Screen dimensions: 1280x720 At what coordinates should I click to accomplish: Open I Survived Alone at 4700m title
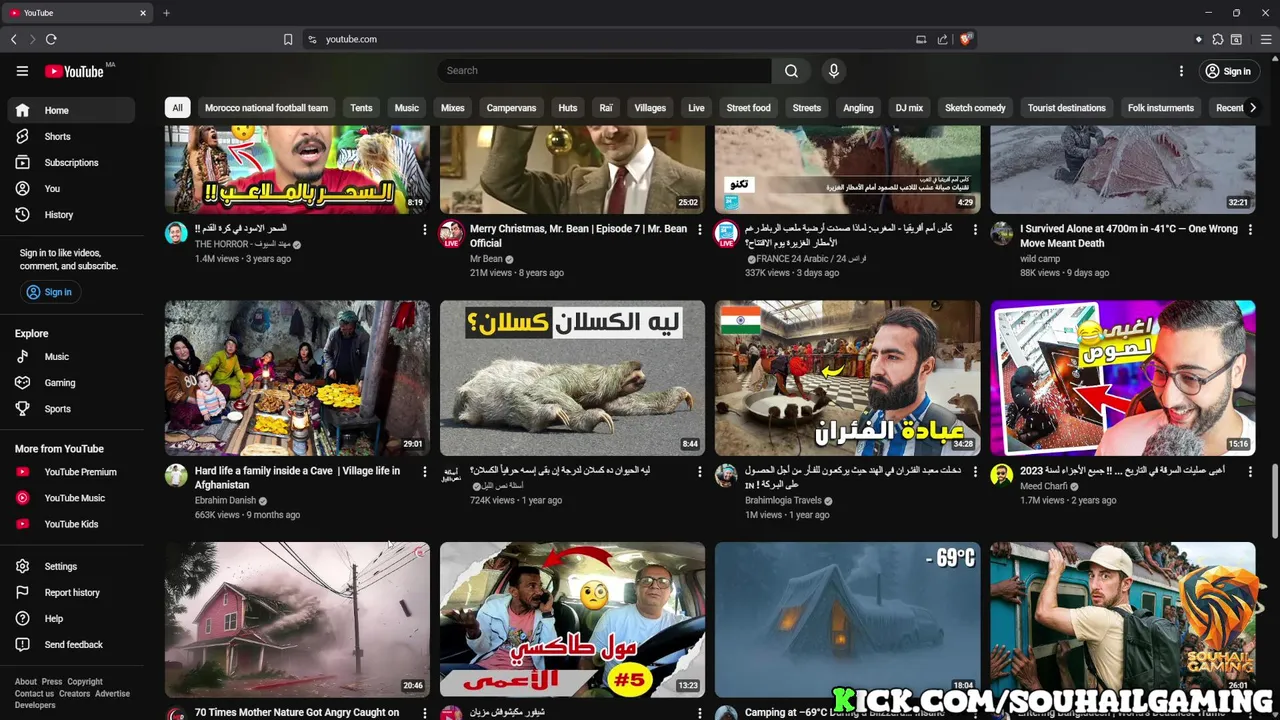[x=1128, y=236]
